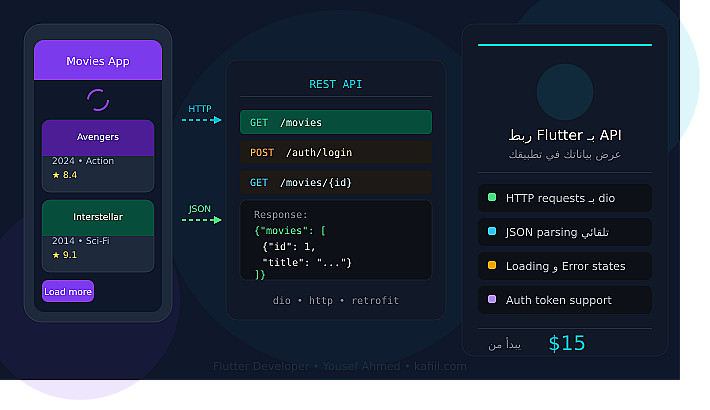Click the orange Loading states bullet

[492, 266]
